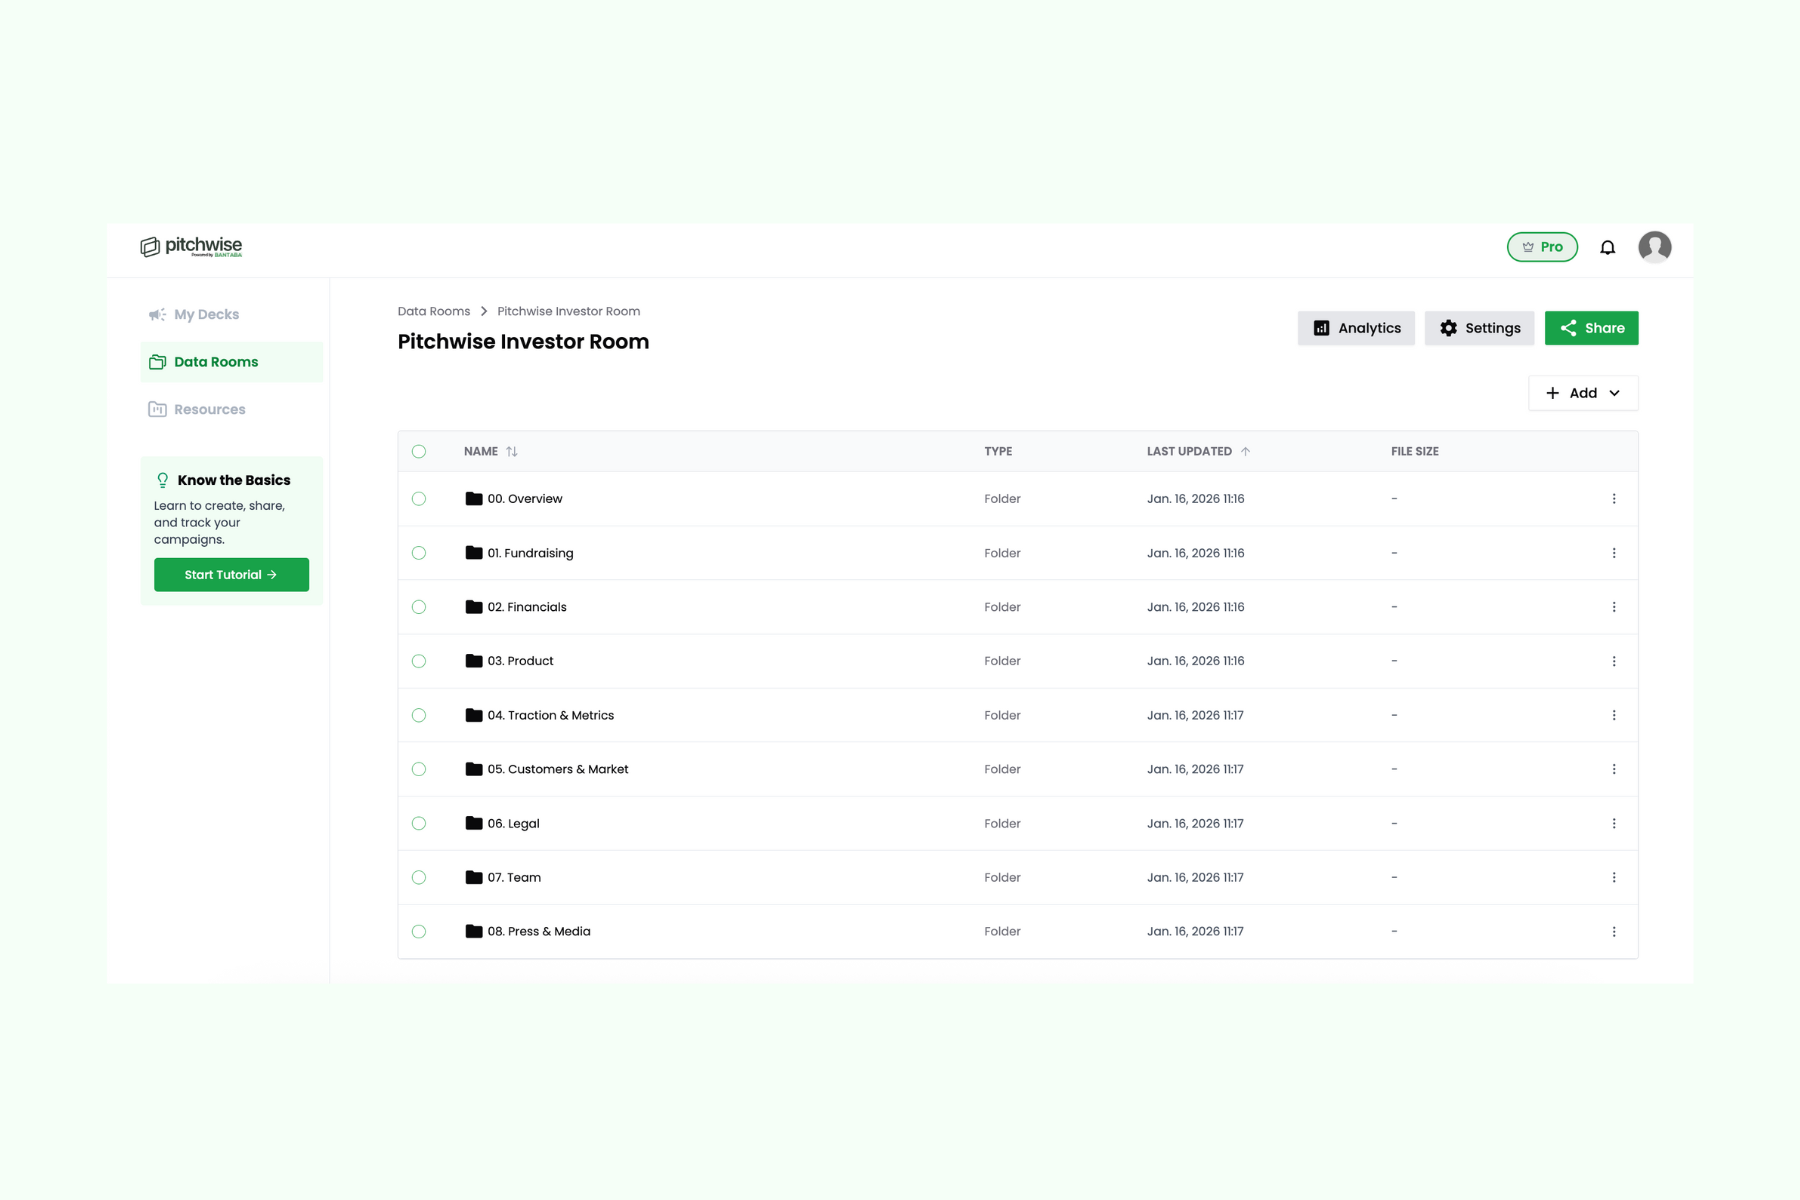Open My Decks from sidebar

click(x=206, y=314)
